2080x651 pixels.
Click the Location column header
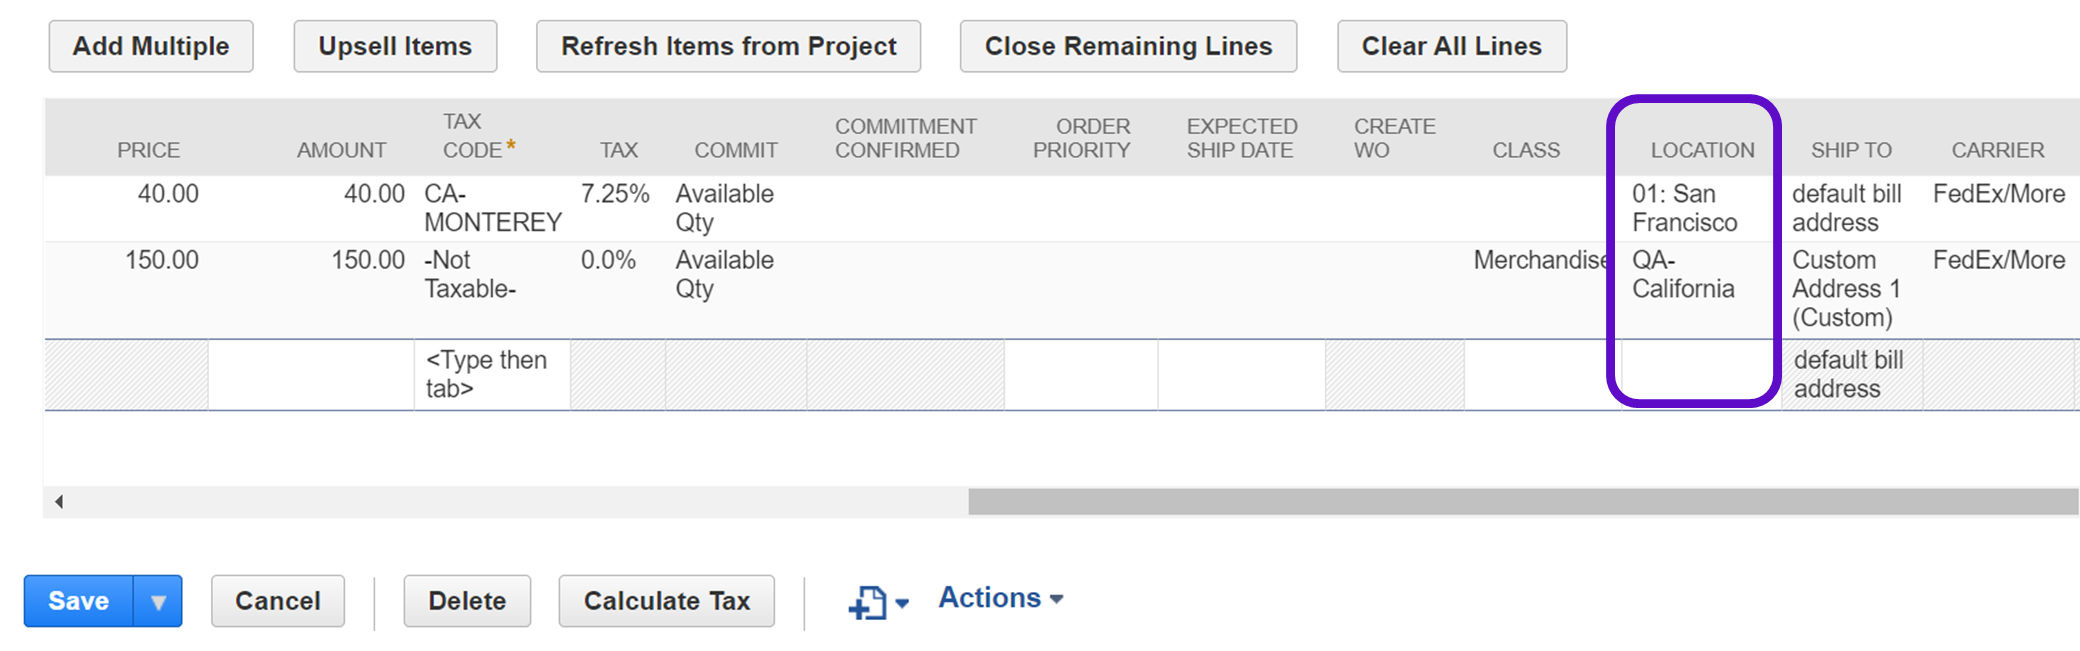tap(1702, 150)
